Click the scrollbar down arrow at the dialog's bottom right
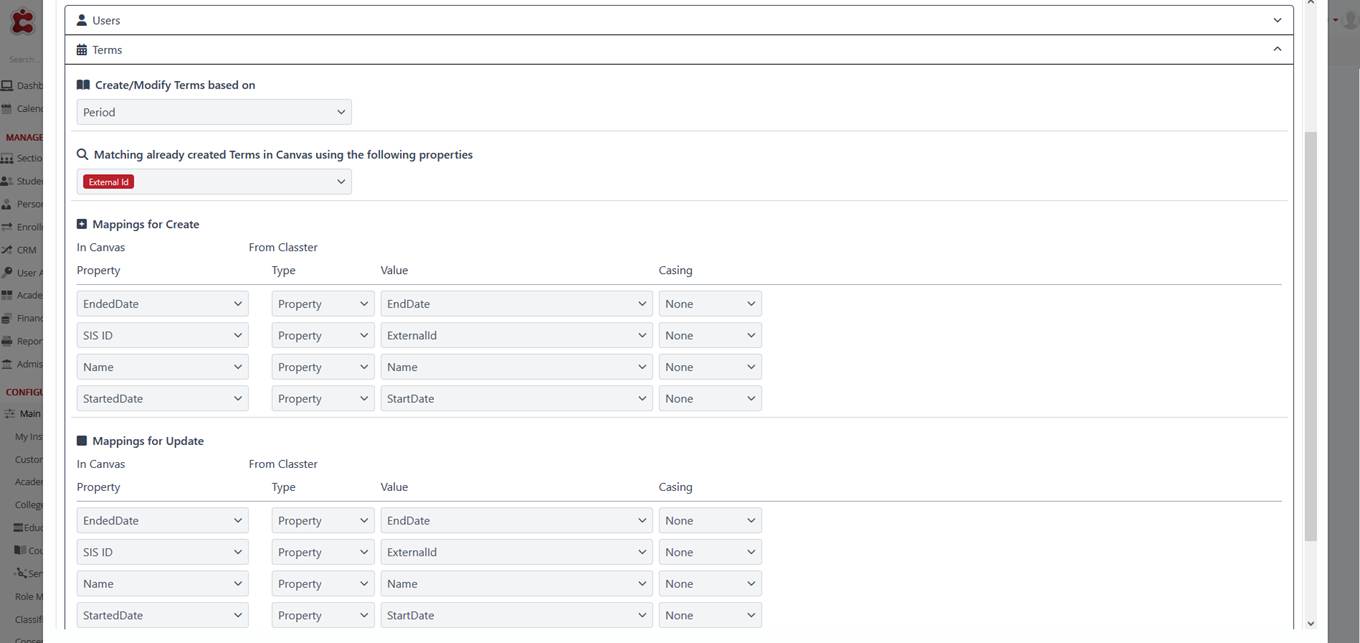Image resolution: width=1360 pixels, height=643 pixels. pos(1310,624)
